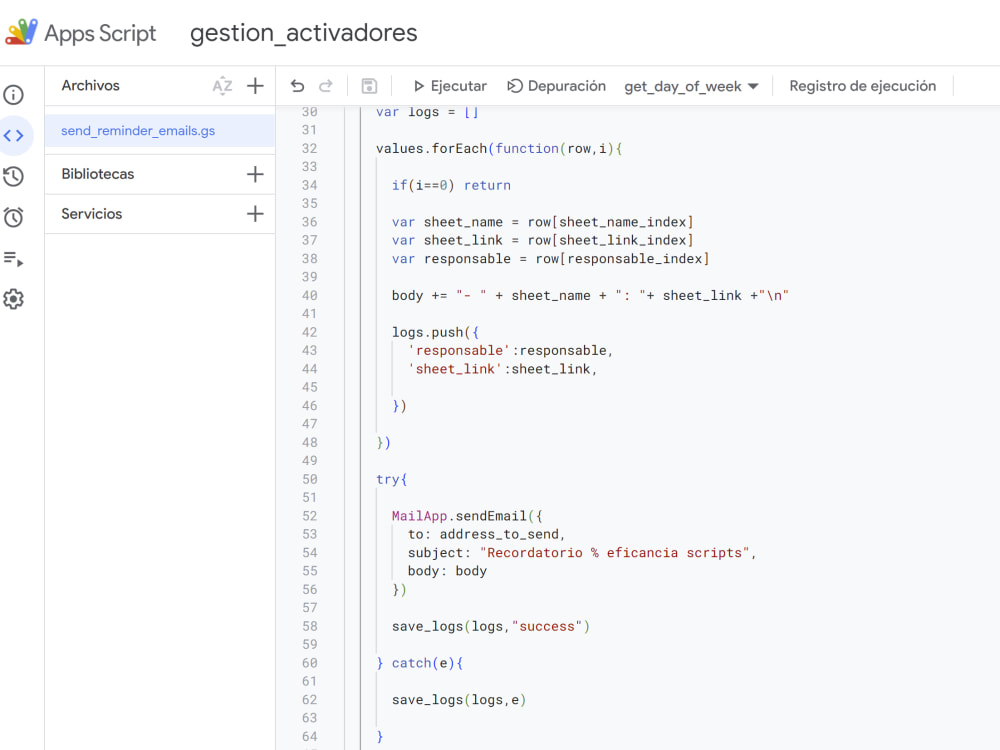The width and height of the screenshot is (1000, 750).
Task: Click logs.push( line
Action: (x=435, y=332)
